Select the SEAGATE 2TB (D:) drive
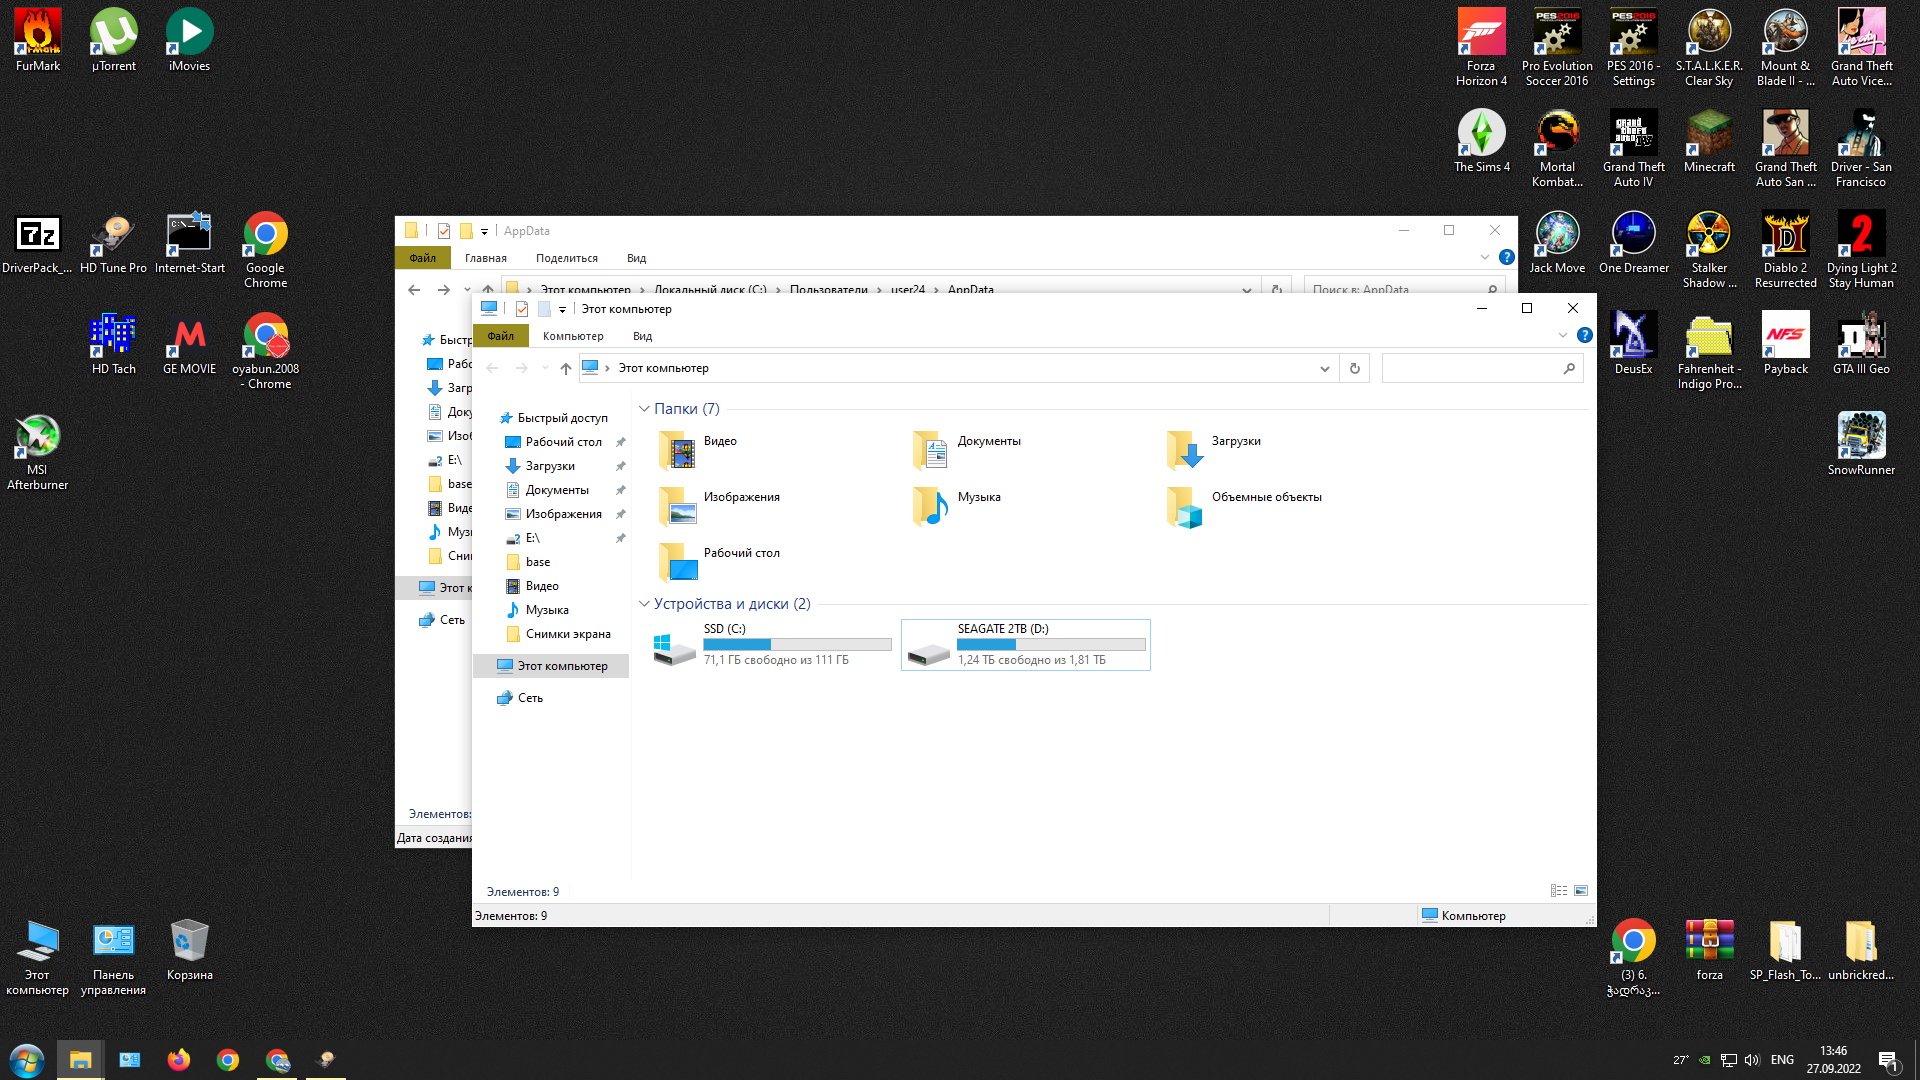1920x1080 pixels. tap(1025, 645)
